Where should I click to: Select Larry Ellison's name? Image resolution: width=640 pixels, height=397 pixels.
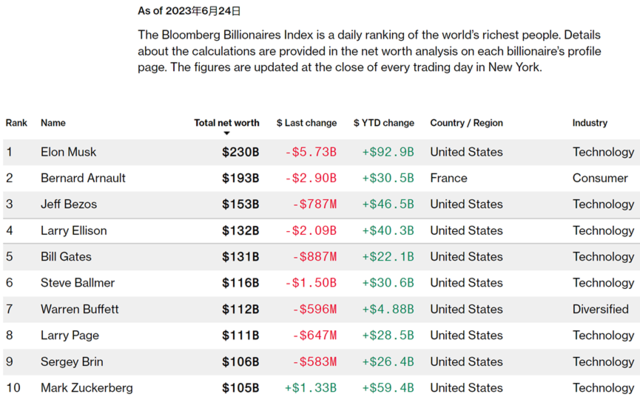pos(74,231)
